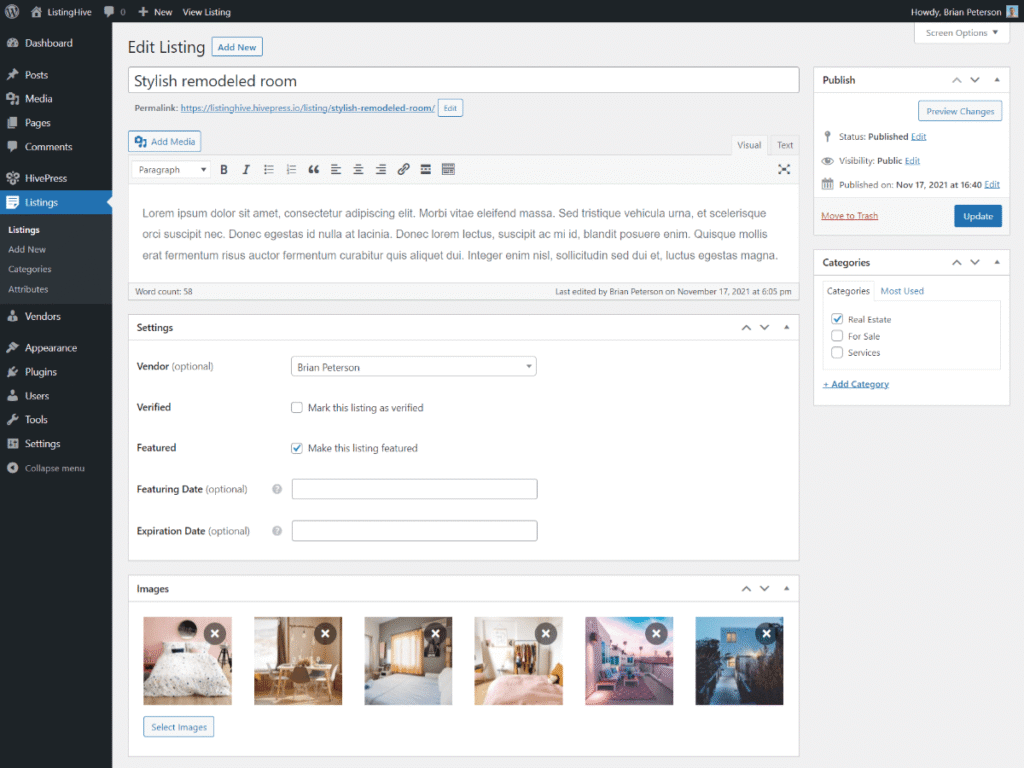The width and height of the screenshot is (1024, 768).
Task: Open the Paragraph style dropdown
Action: 170,169
